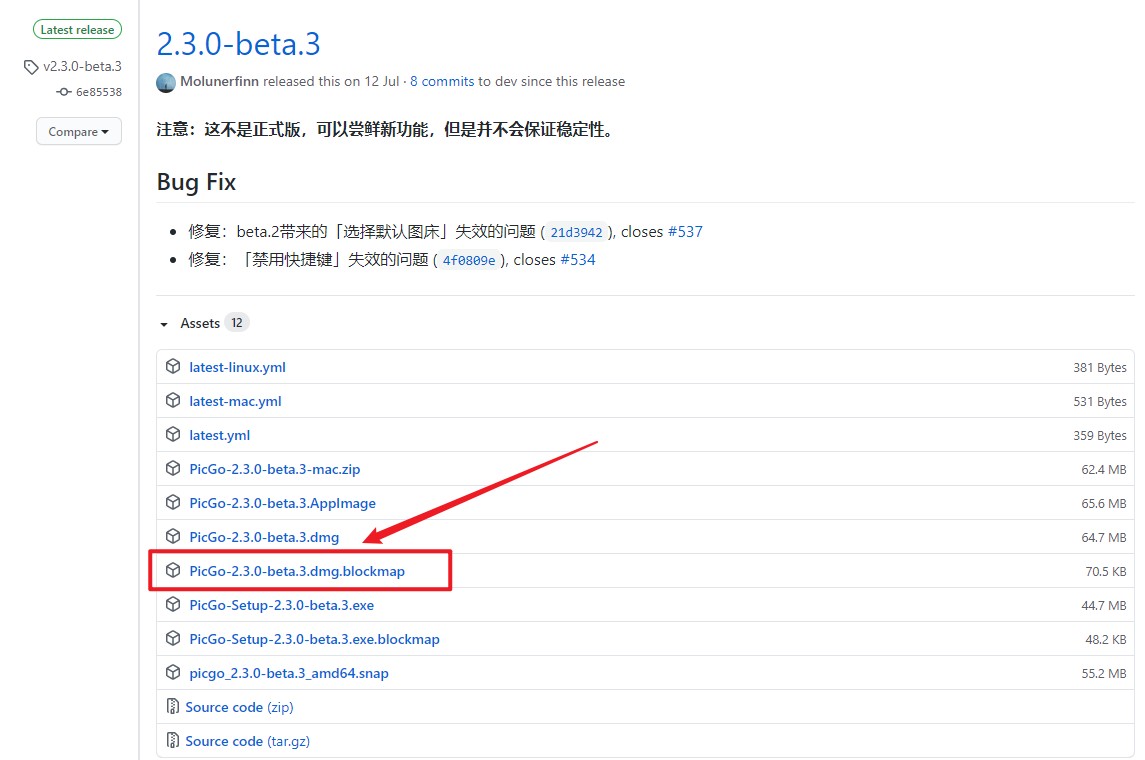The width and height of the screenshot is (1145, 760).
Task: Click package icon beside PicGo-Setup-2.3.0-beta.3.exe
Action: pyautogui.click(x=173, y=604)
